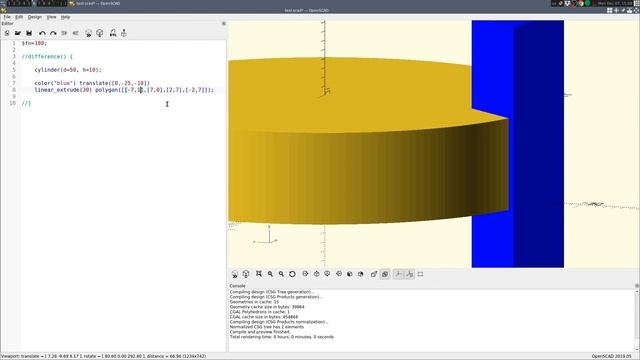Click the Indent icon in editor toolbar

click(76, 33)
